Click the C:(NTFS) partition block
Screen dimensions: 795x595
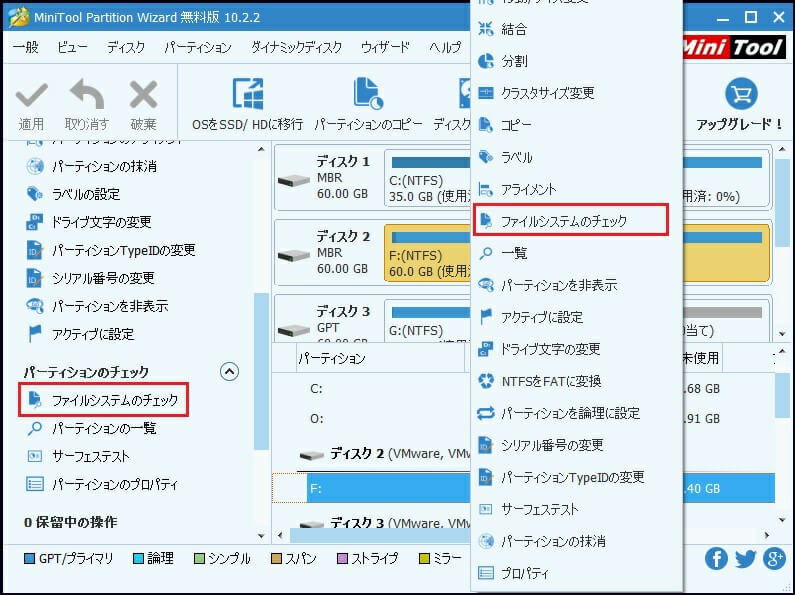pyautogui.click(x=428, y=178)
